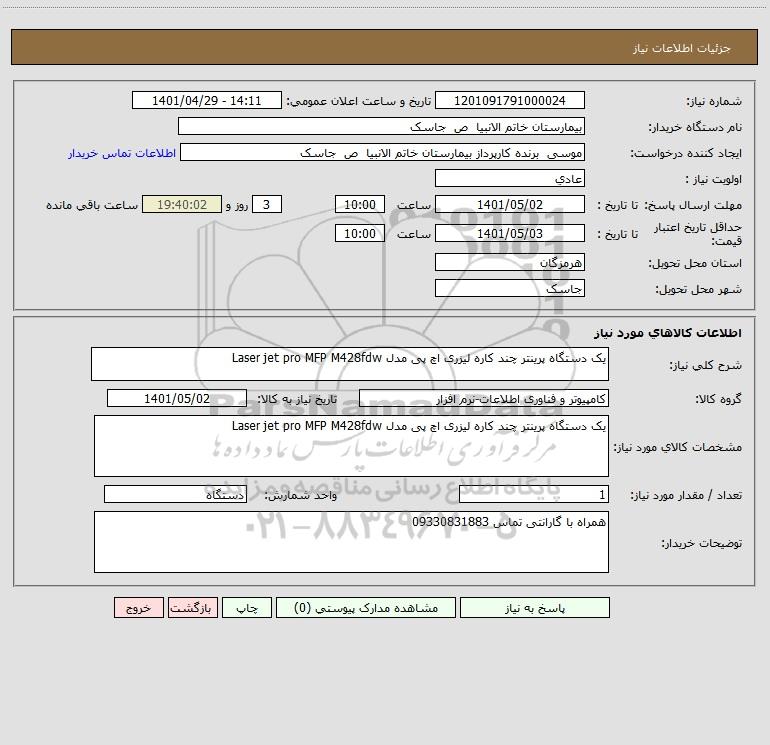Screen dimensions: 770x745
Task: Click the گروه کالا field
Action: pyautogui.click(x=484, y=398)
